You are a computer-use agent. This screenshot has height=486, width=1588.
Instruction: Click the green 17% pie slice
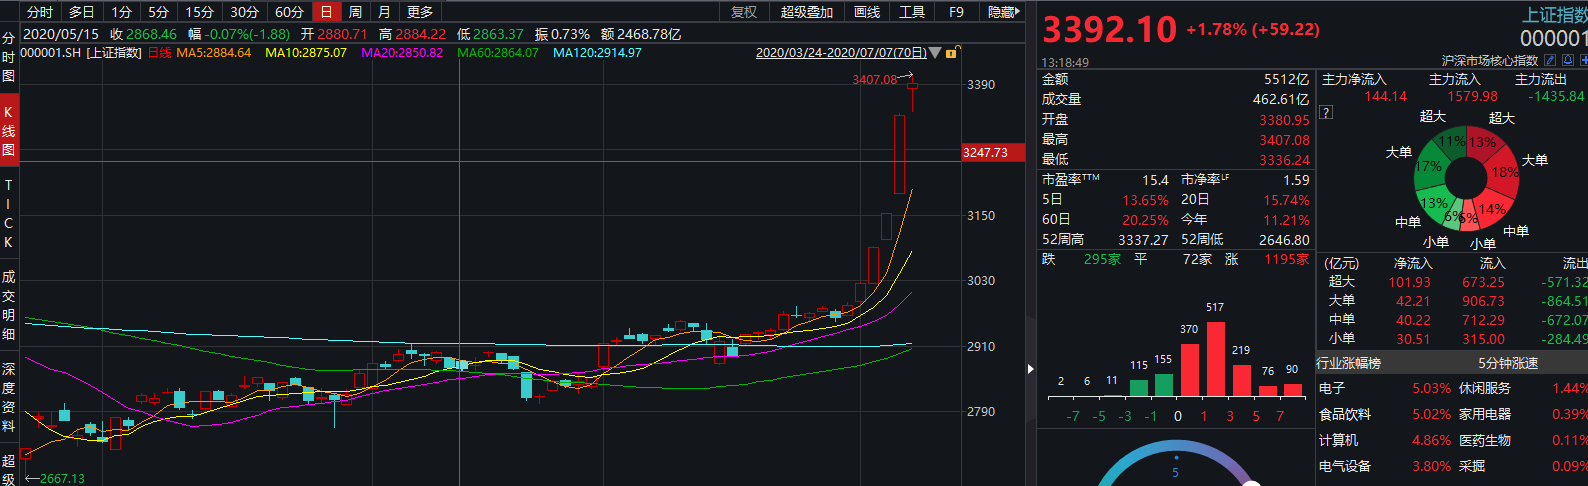(x=1429, y=167)
